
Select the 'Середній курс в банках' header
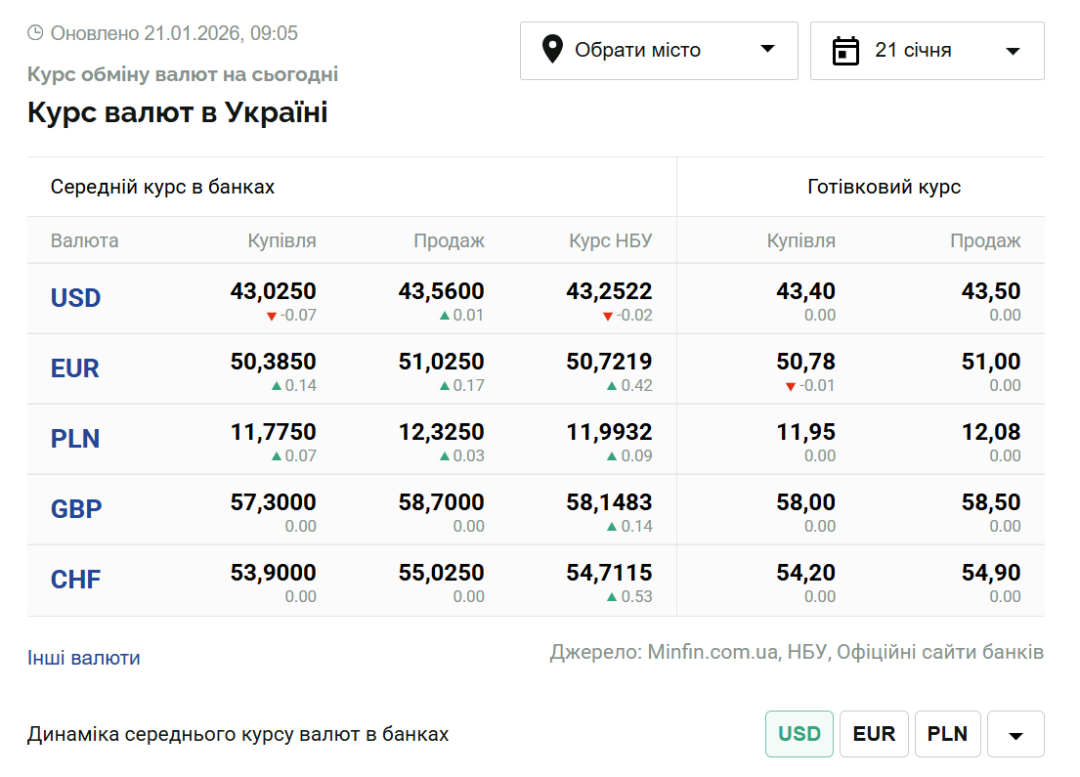coord(163,187)
